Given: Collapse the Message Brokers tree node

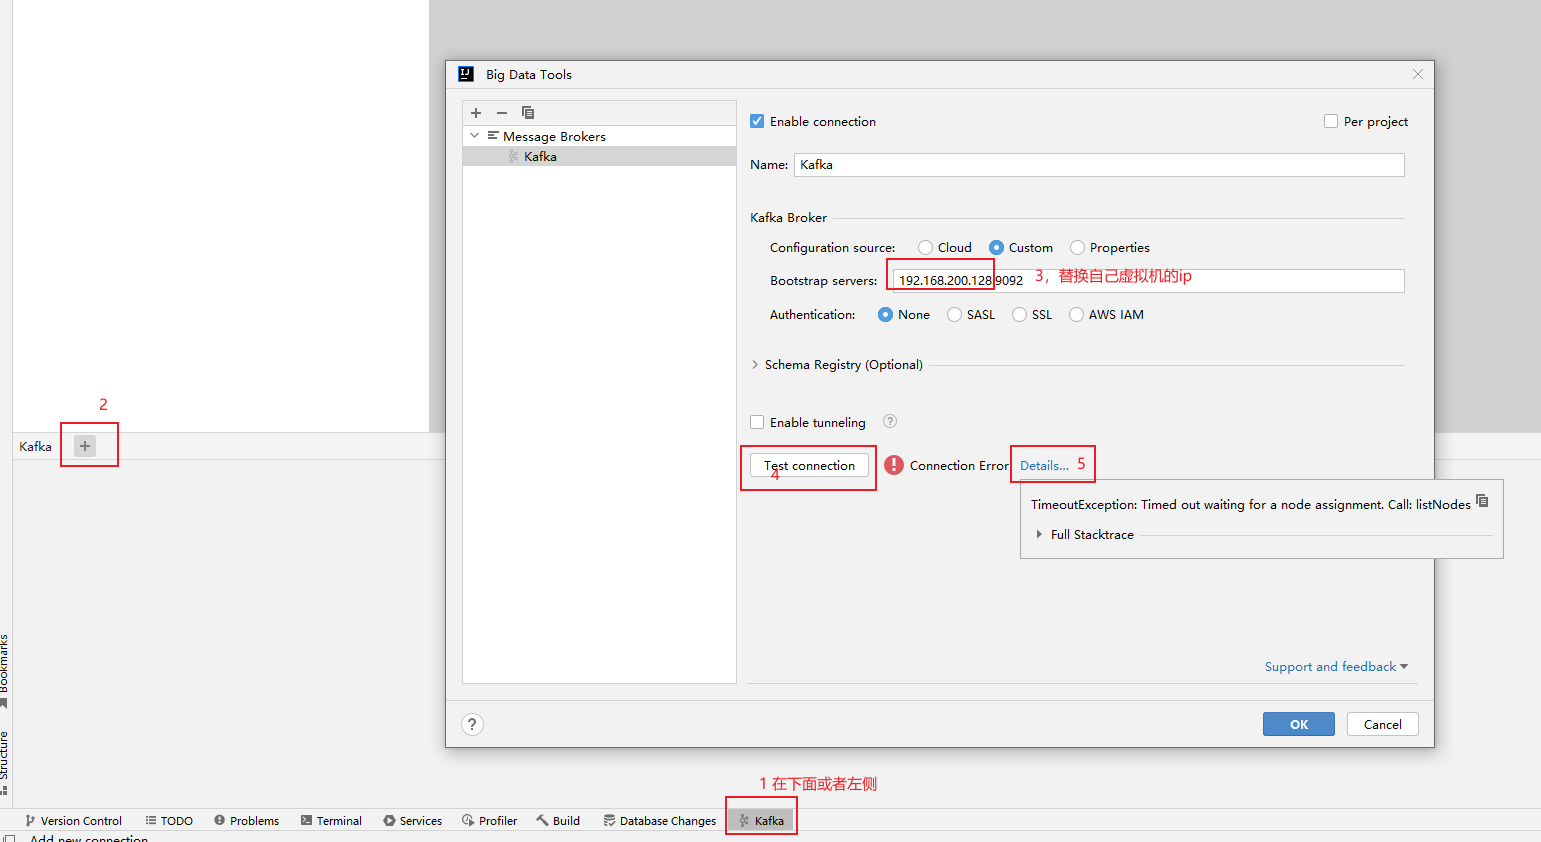Looking at the screenshot, I should click(475, 136).
